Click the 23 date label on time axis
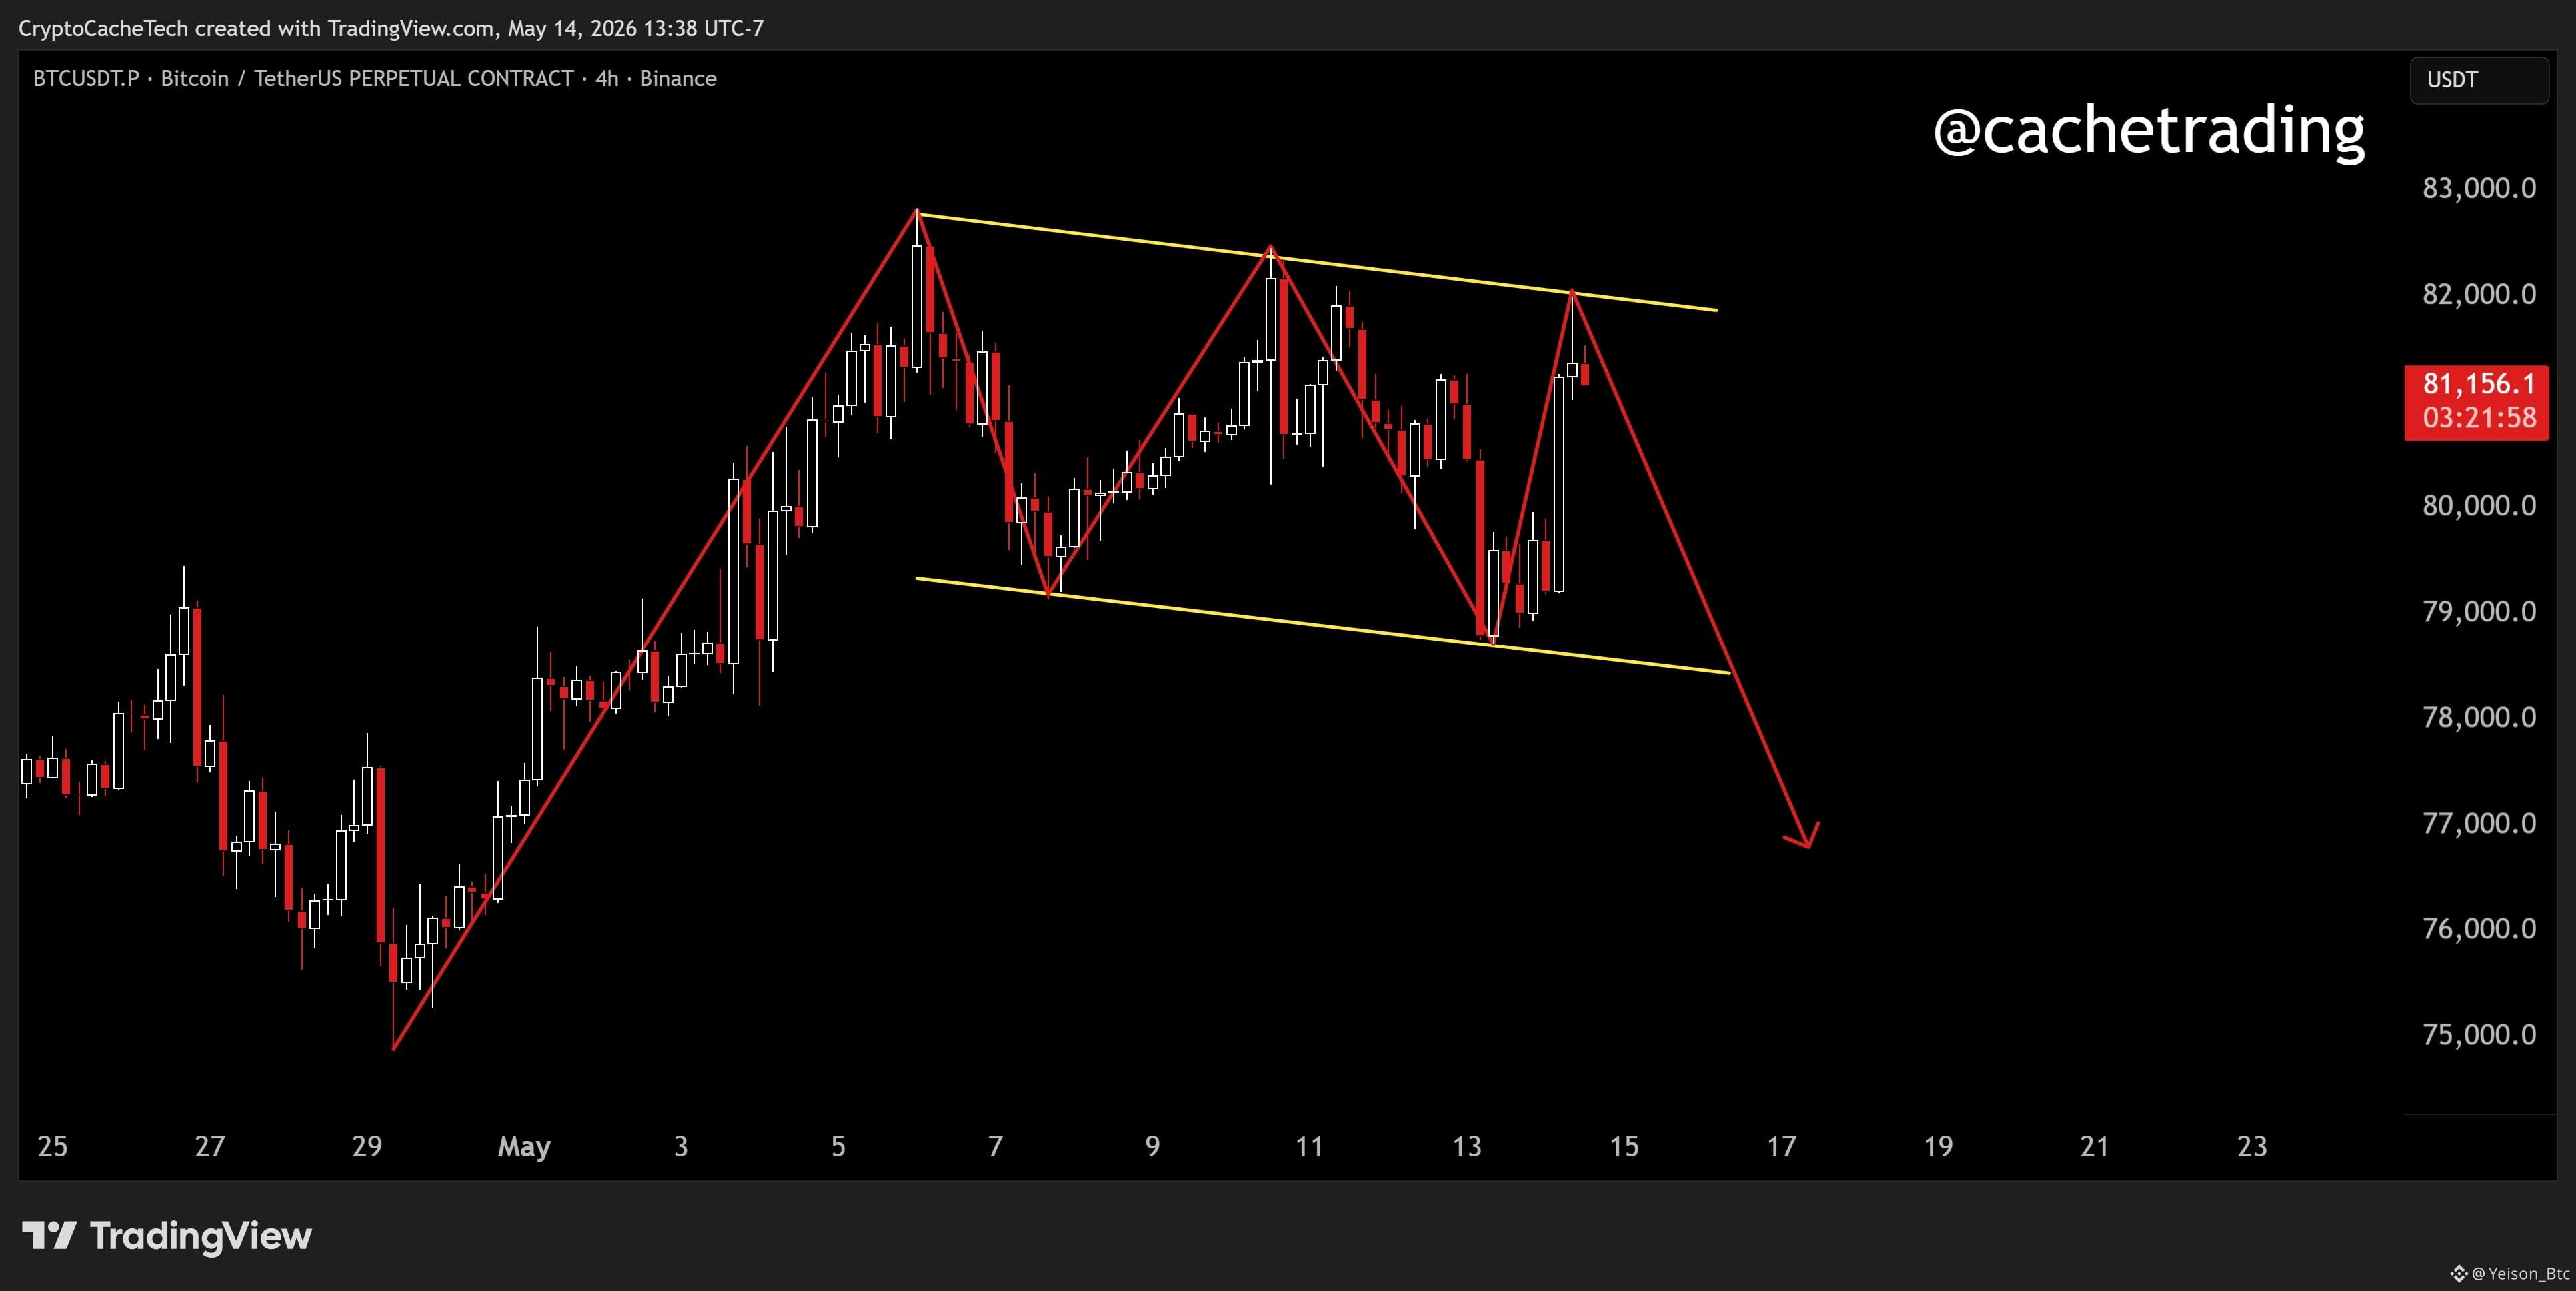Viewport: 2576px width, 1291px height. (x=2252, y=1146)
